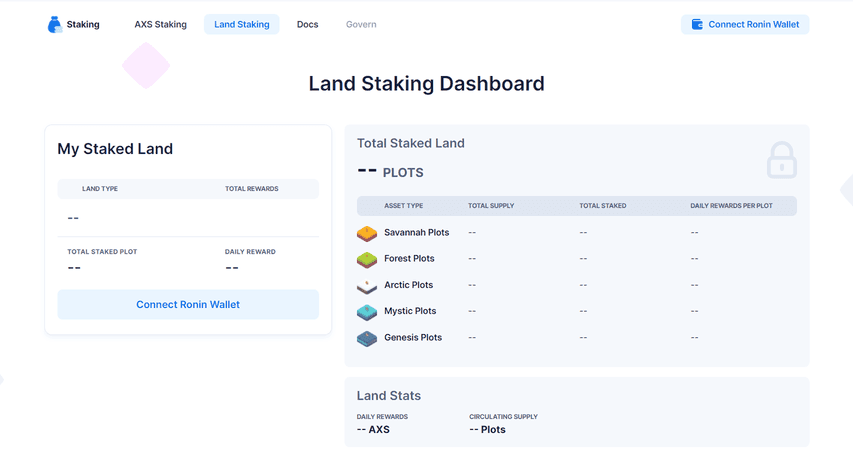Screen dimensions: 853x465
Task: Click Connect Ronin Wallet in My Staked Land
Action: pyautogui.click(x=188, y=305)
